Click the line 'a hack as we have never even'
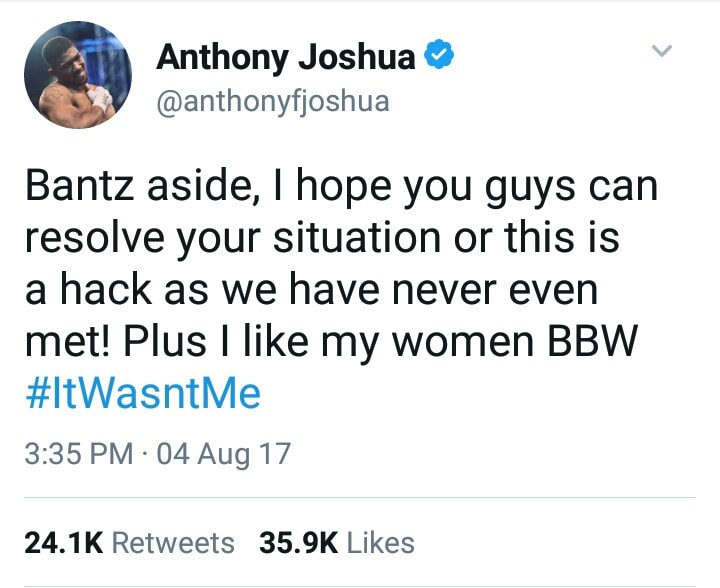 [312, 289]
